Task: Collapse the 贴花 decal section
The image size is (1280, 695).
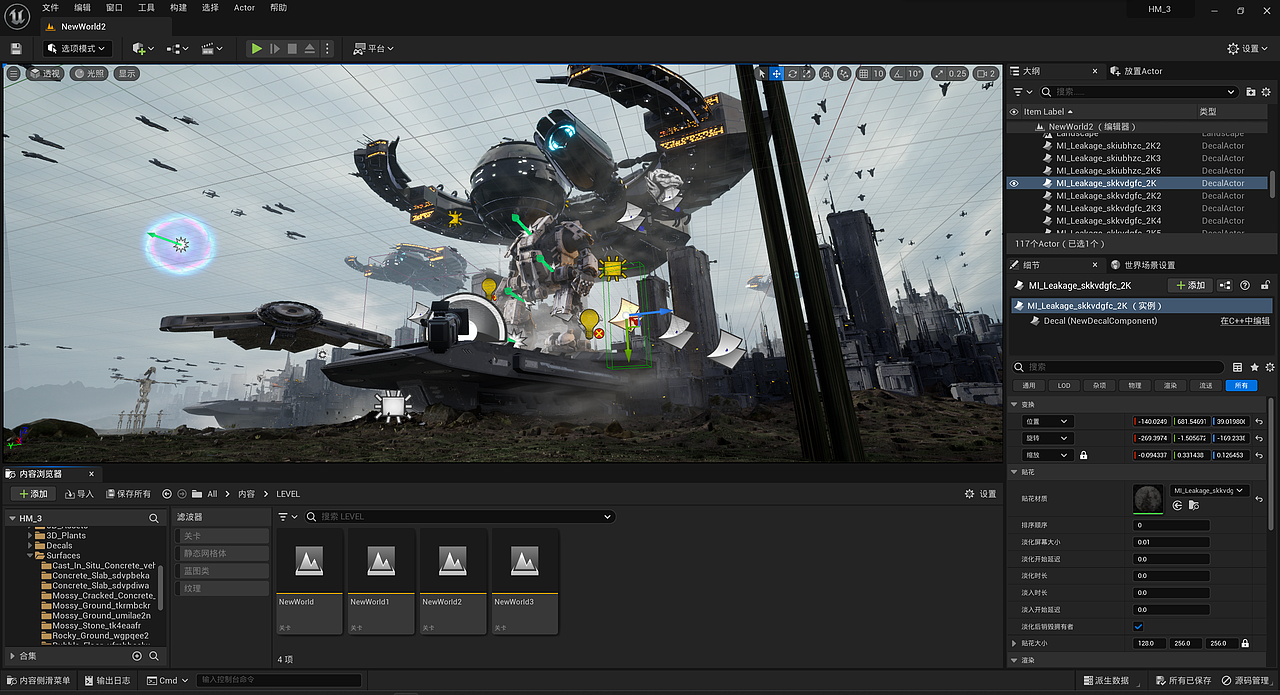Action: point(1015,471)
